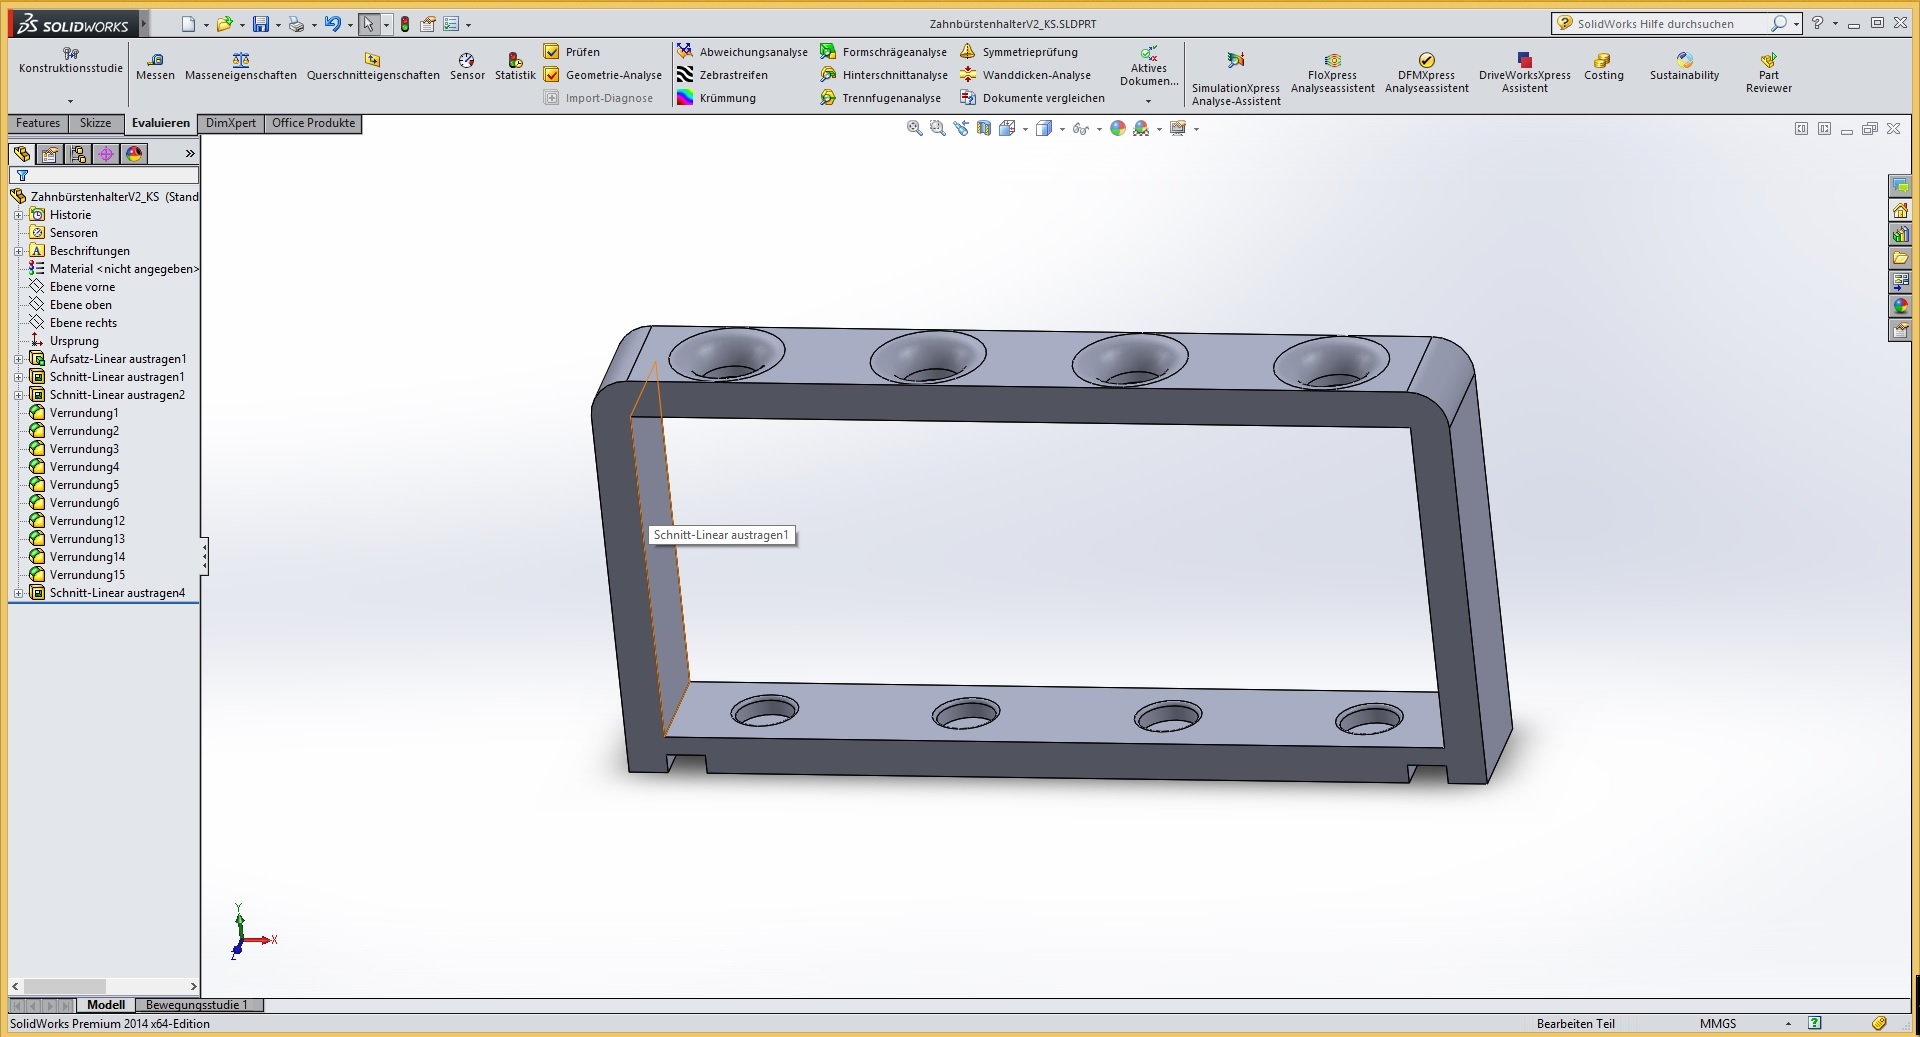Toggle the Prüfen check icon

[x=551, y=52]
